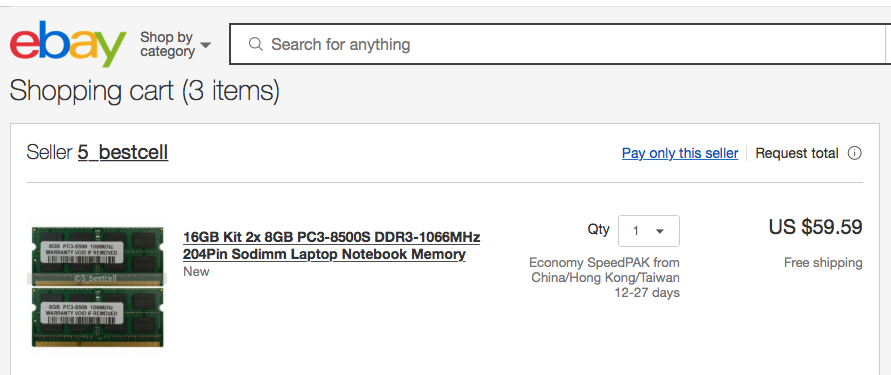
Task: Click the down arrow inside the Qty box
Action: click(x=660, y=231)
